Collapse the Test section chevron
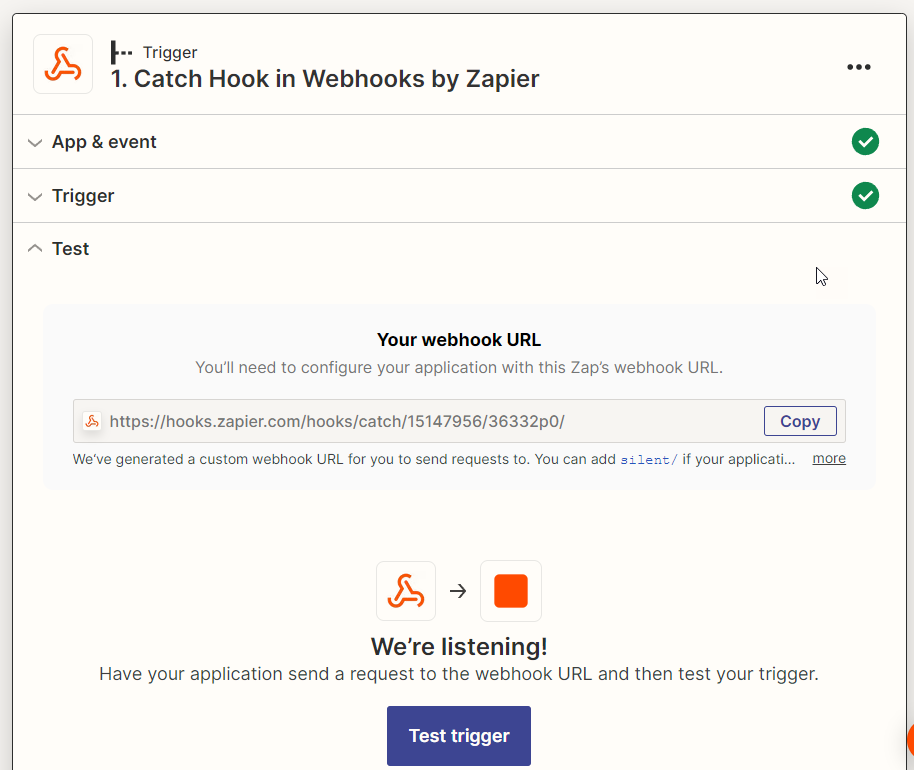This screenshot has width=914, height=770. click(35, 249)
